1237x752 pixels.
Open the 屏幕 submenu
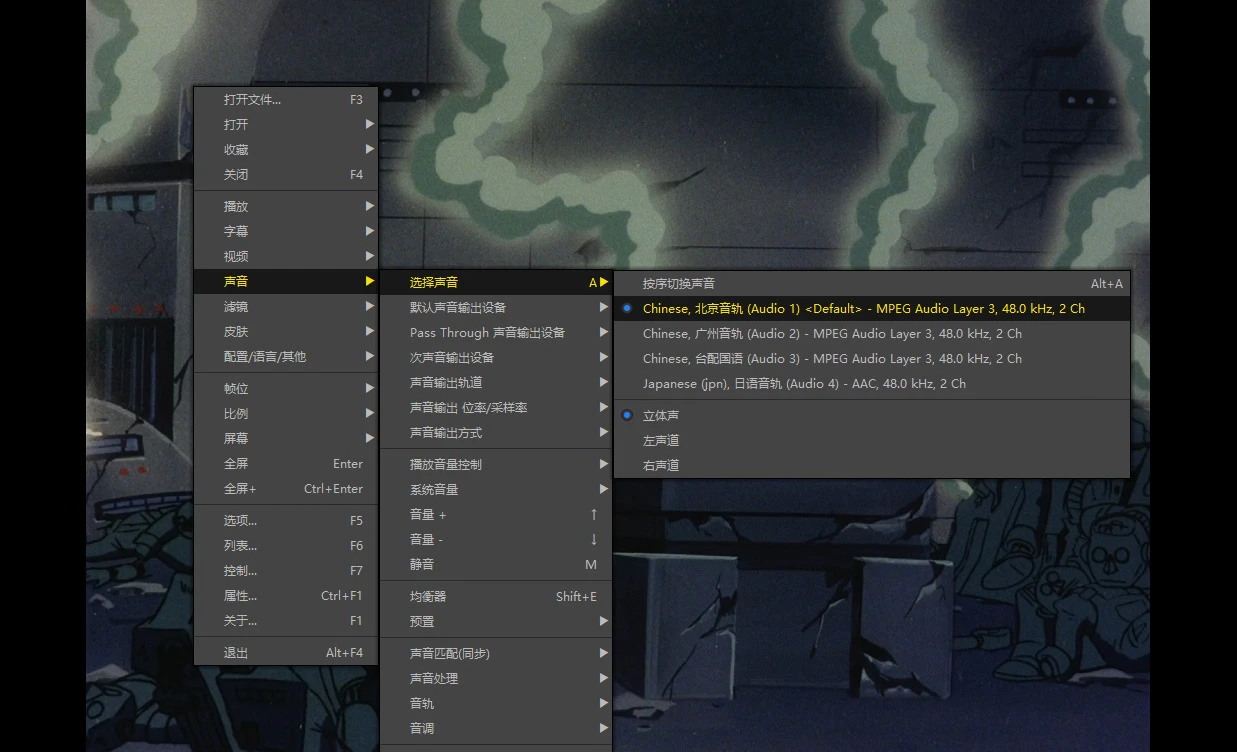(286, 438)
